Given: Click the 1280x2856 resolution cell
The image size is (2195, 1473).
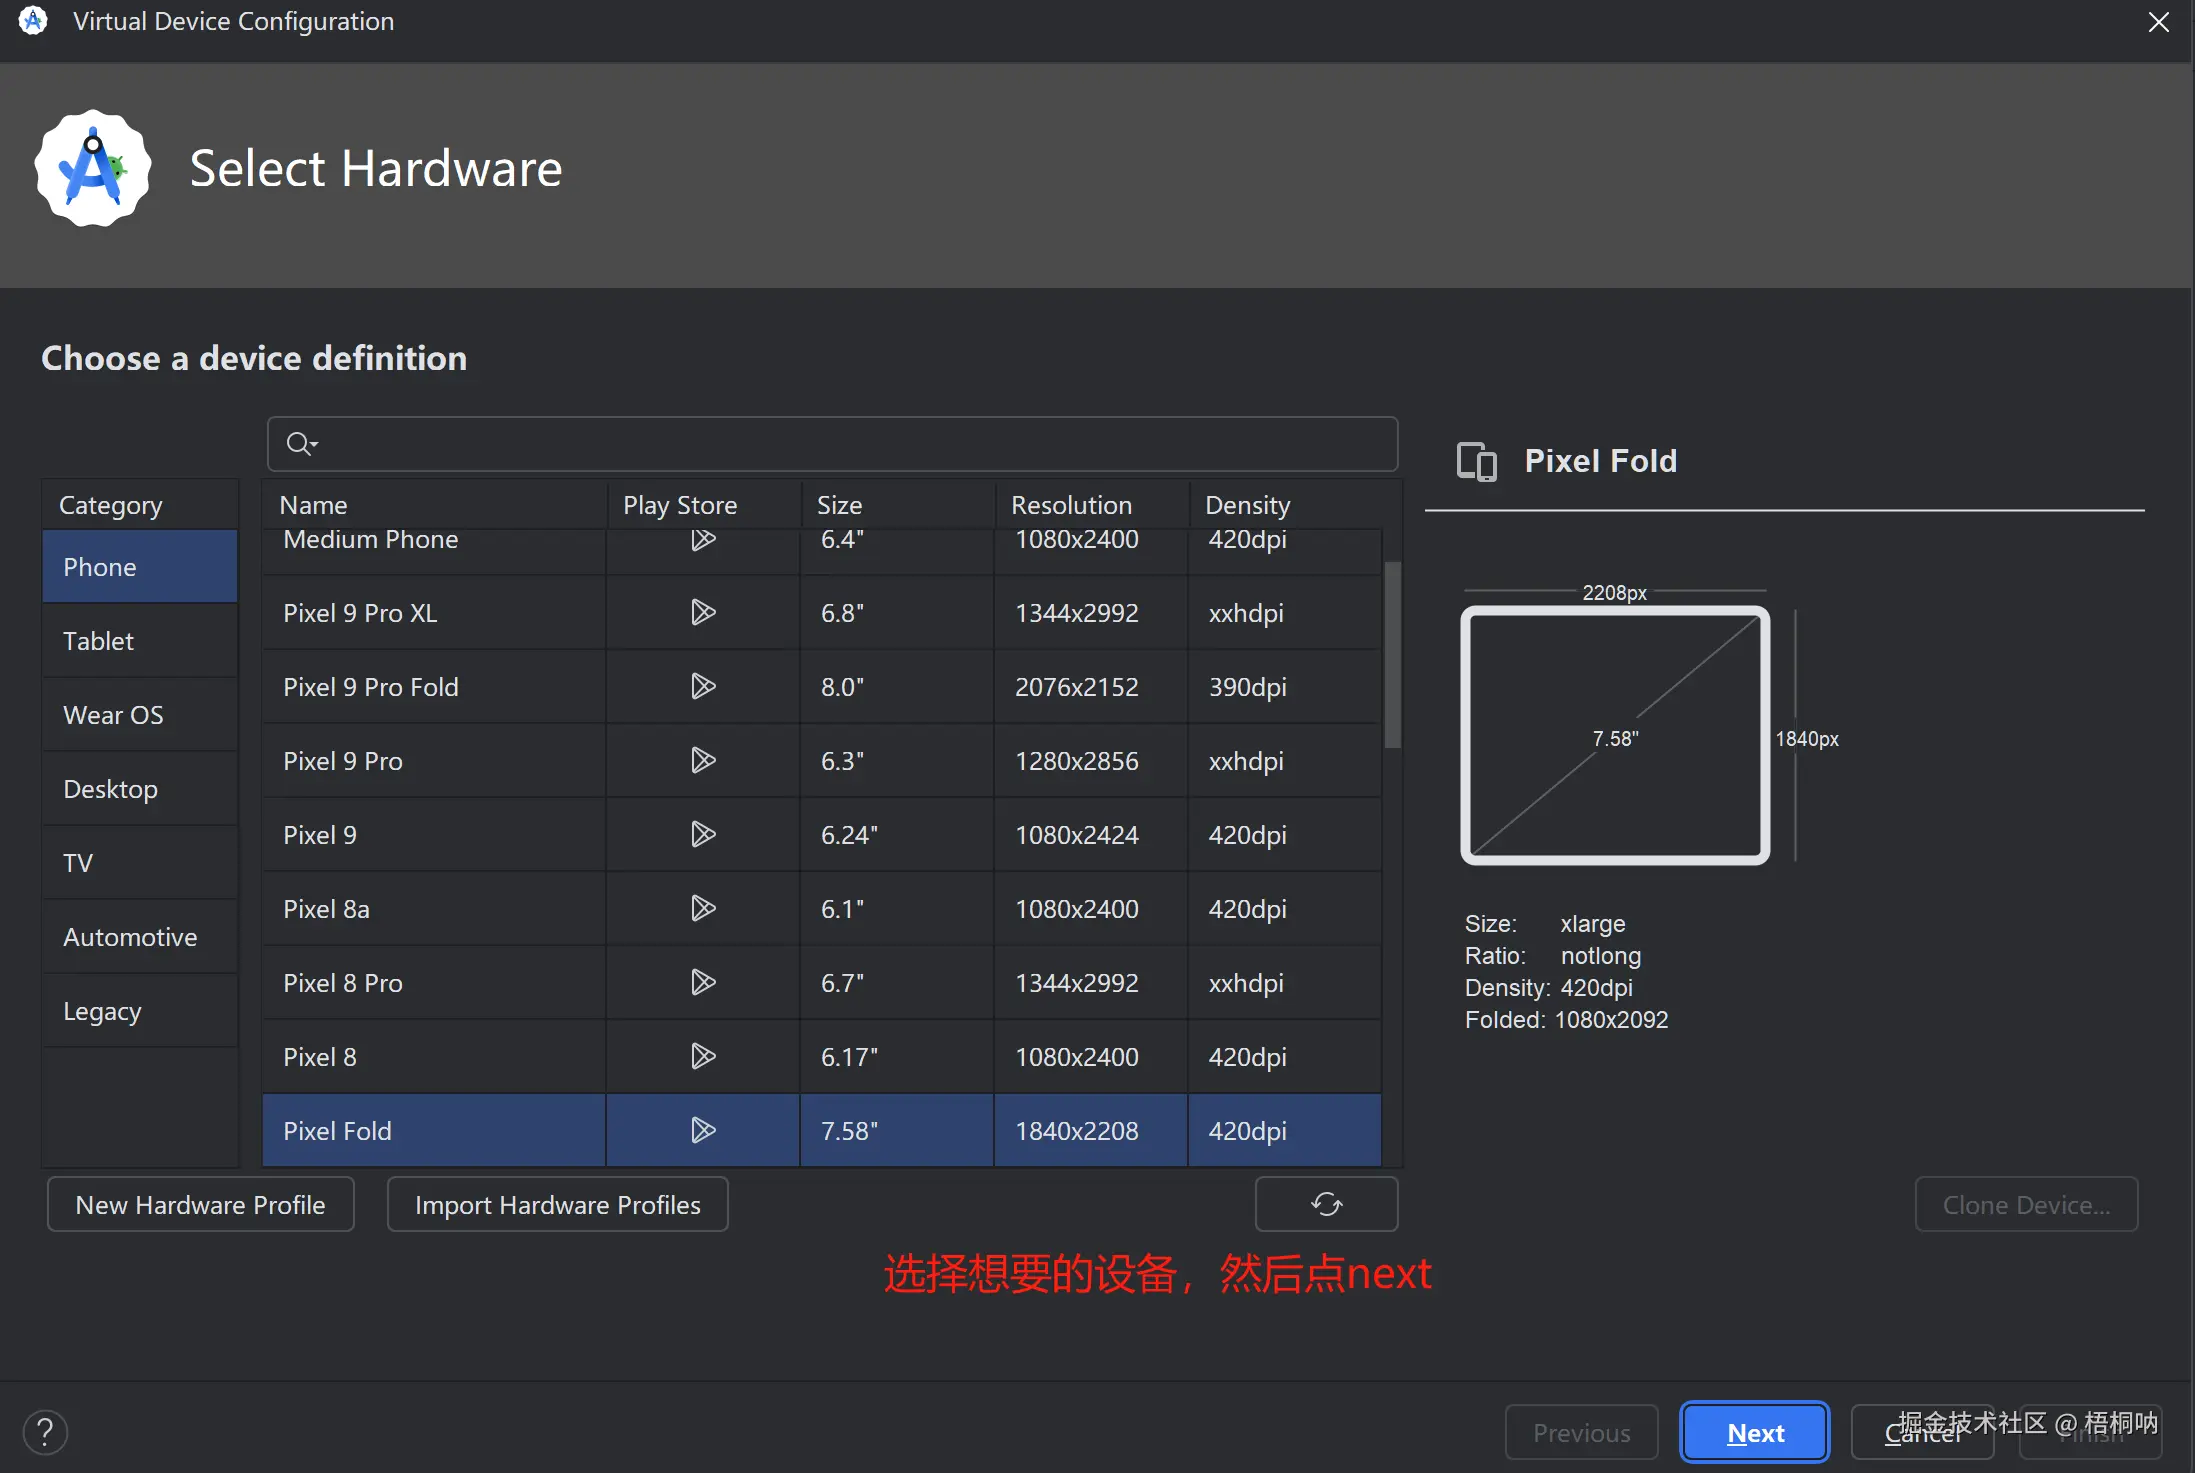Looking at the screenshot, I should tap(1091, 761).
